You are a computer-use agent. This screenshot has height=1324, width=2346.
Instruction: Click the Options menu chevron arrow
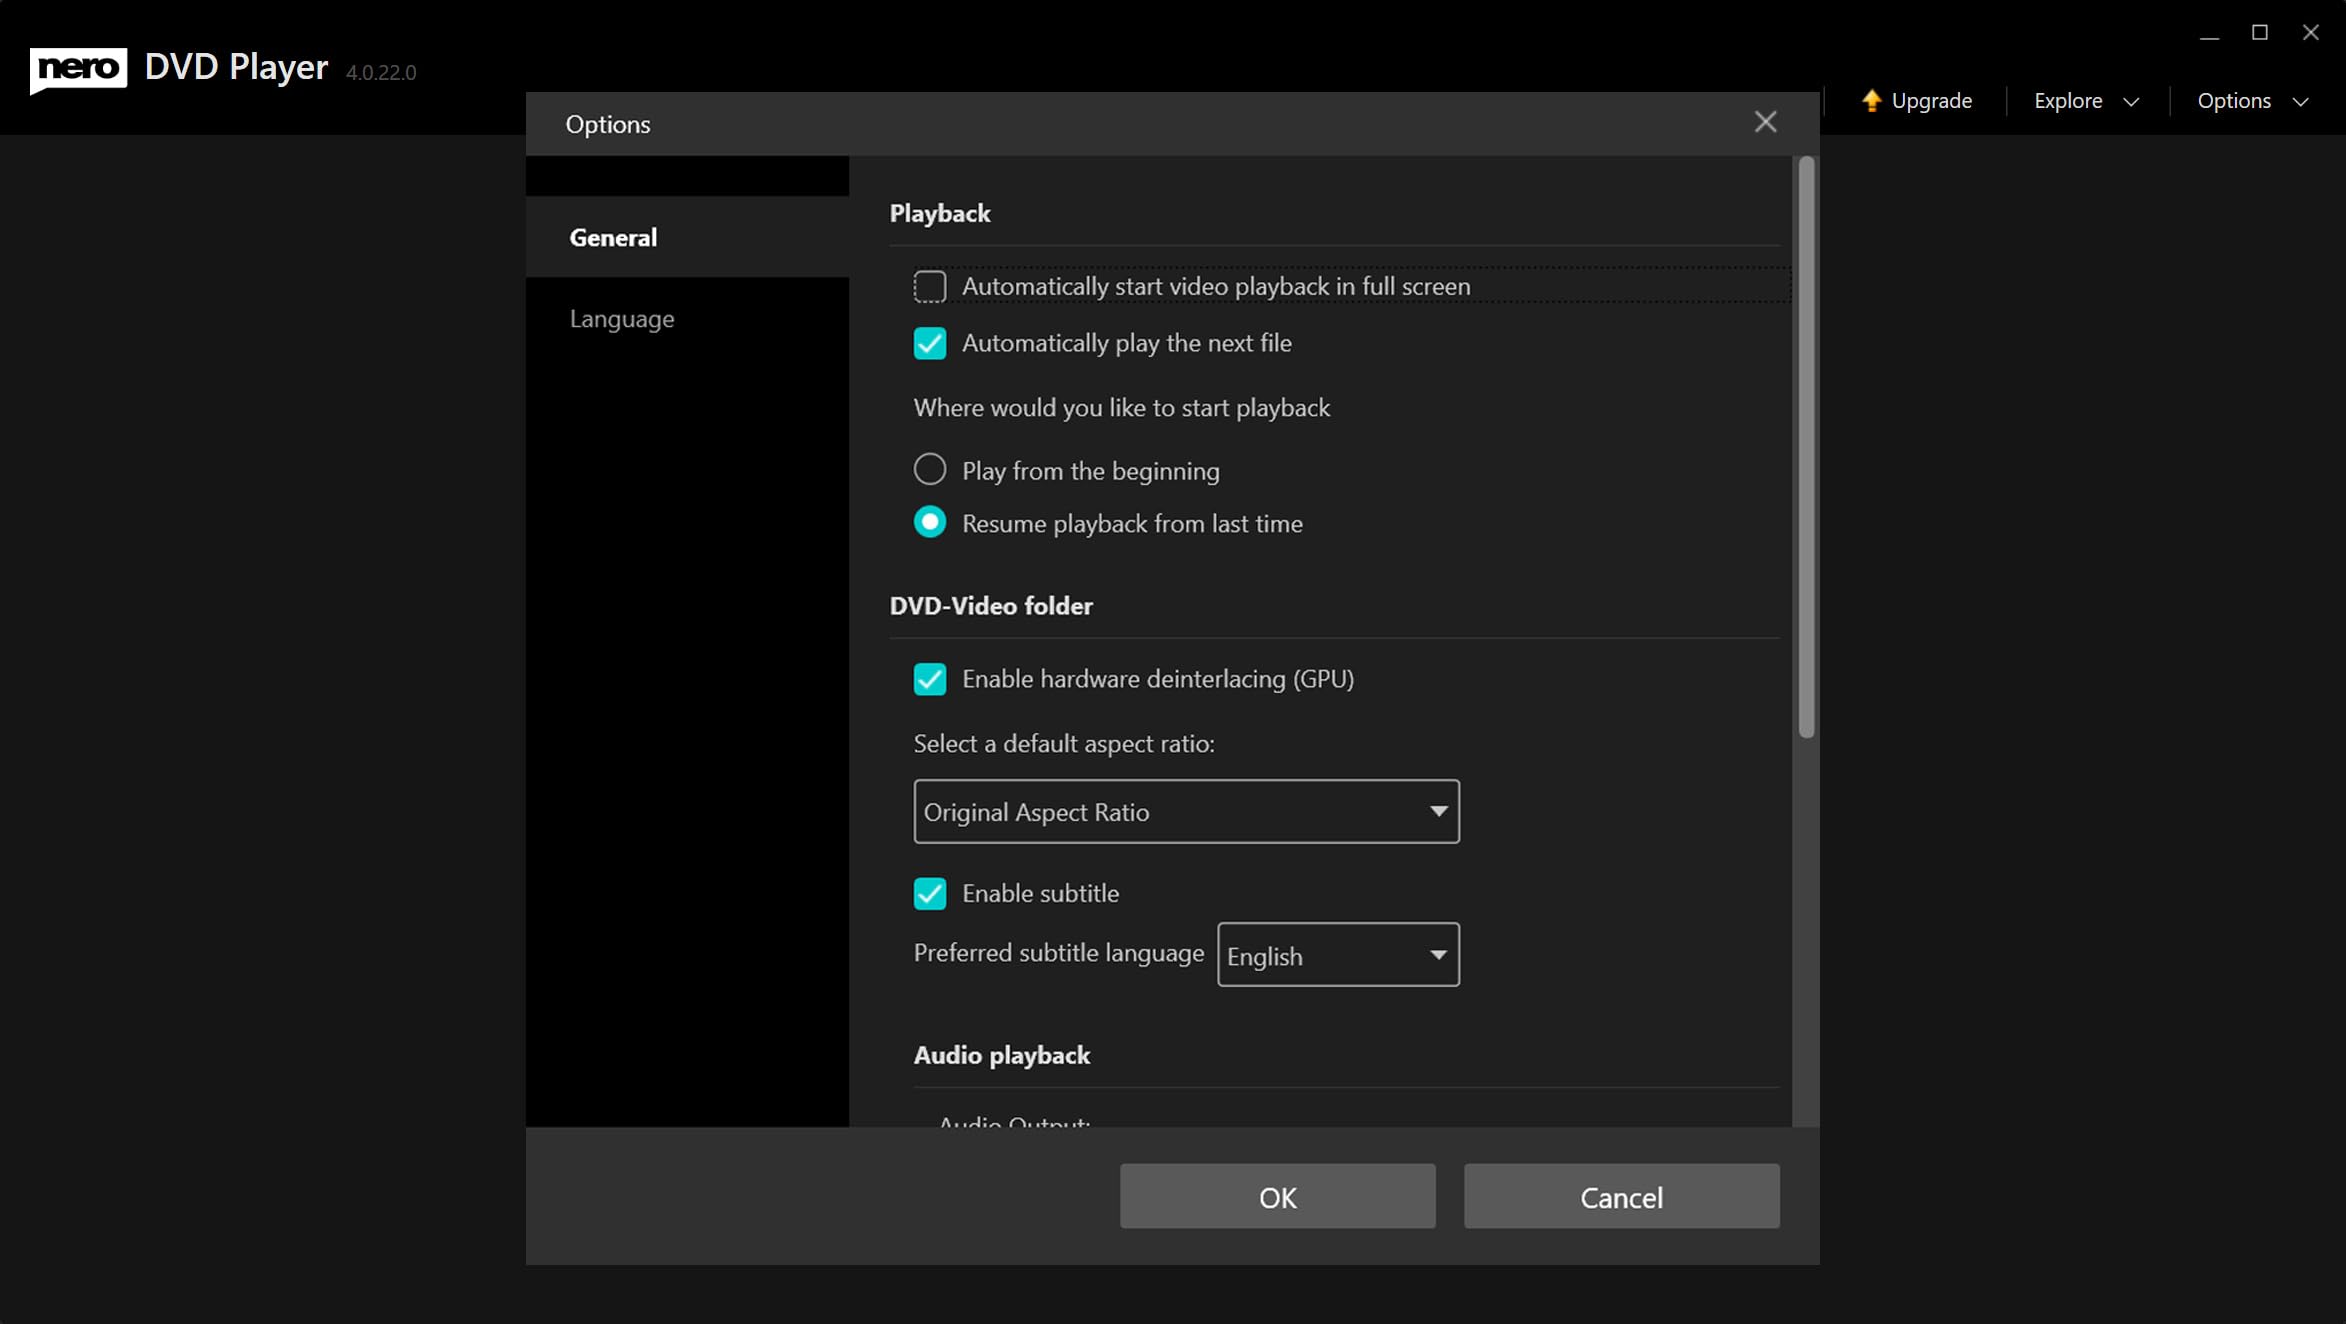click(2300, 102)
